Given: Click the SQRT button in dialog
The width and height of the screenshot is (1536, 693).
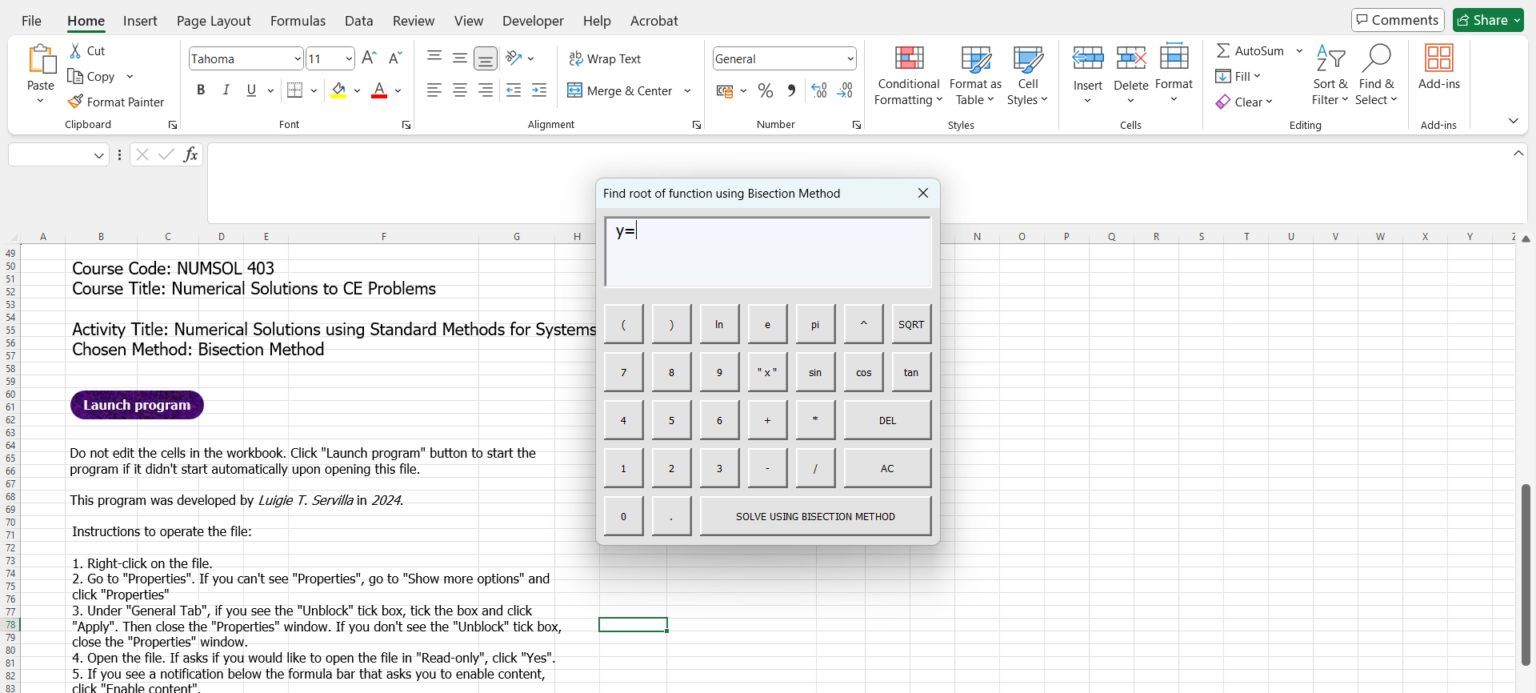Looking at the screenshot, I should 911,324.
